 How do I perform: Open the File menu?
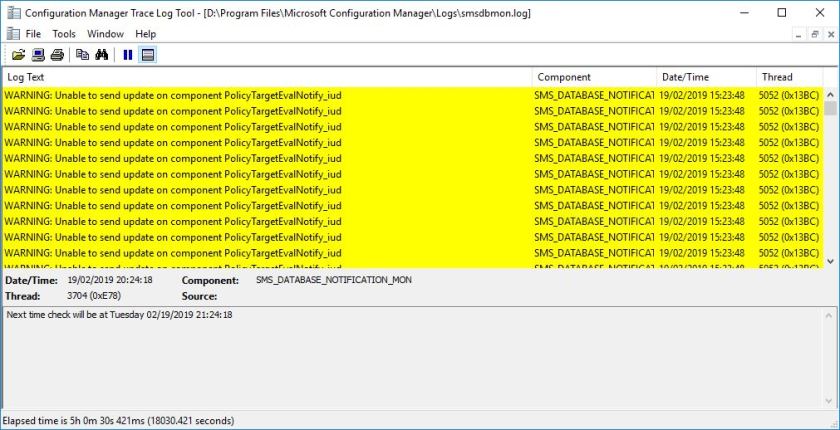point(33,34)
